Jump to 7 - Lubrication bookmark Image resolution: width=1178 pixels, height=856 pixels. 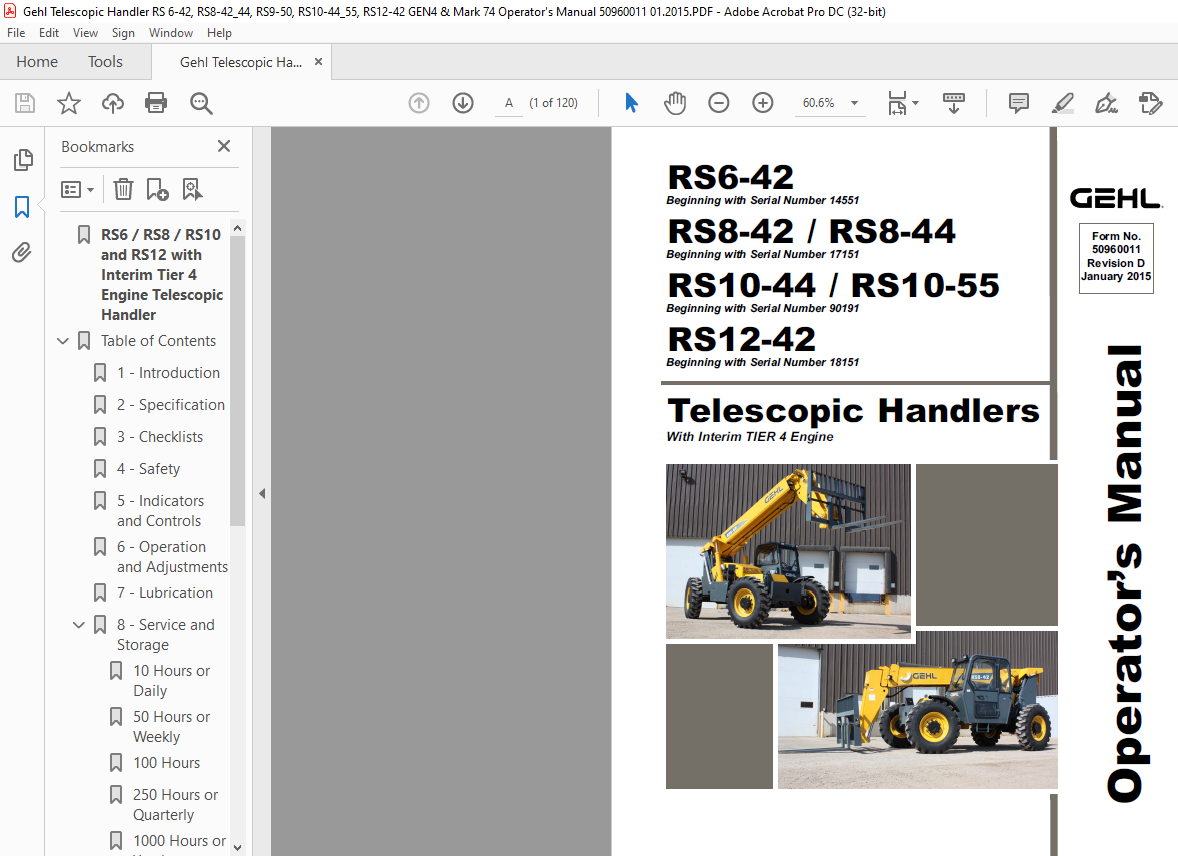(165, 593)
